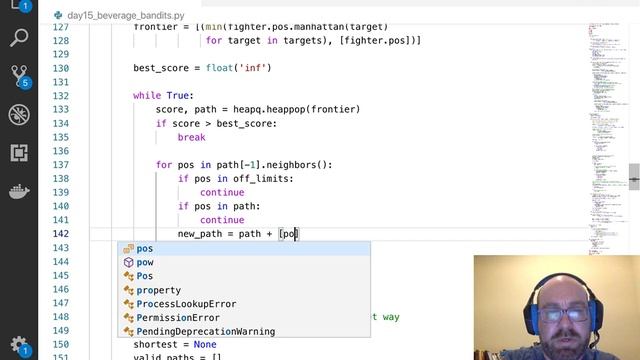Click line number 130 in gutter
This screenshot has height=360, width=640.
click(x=61, y=68)
